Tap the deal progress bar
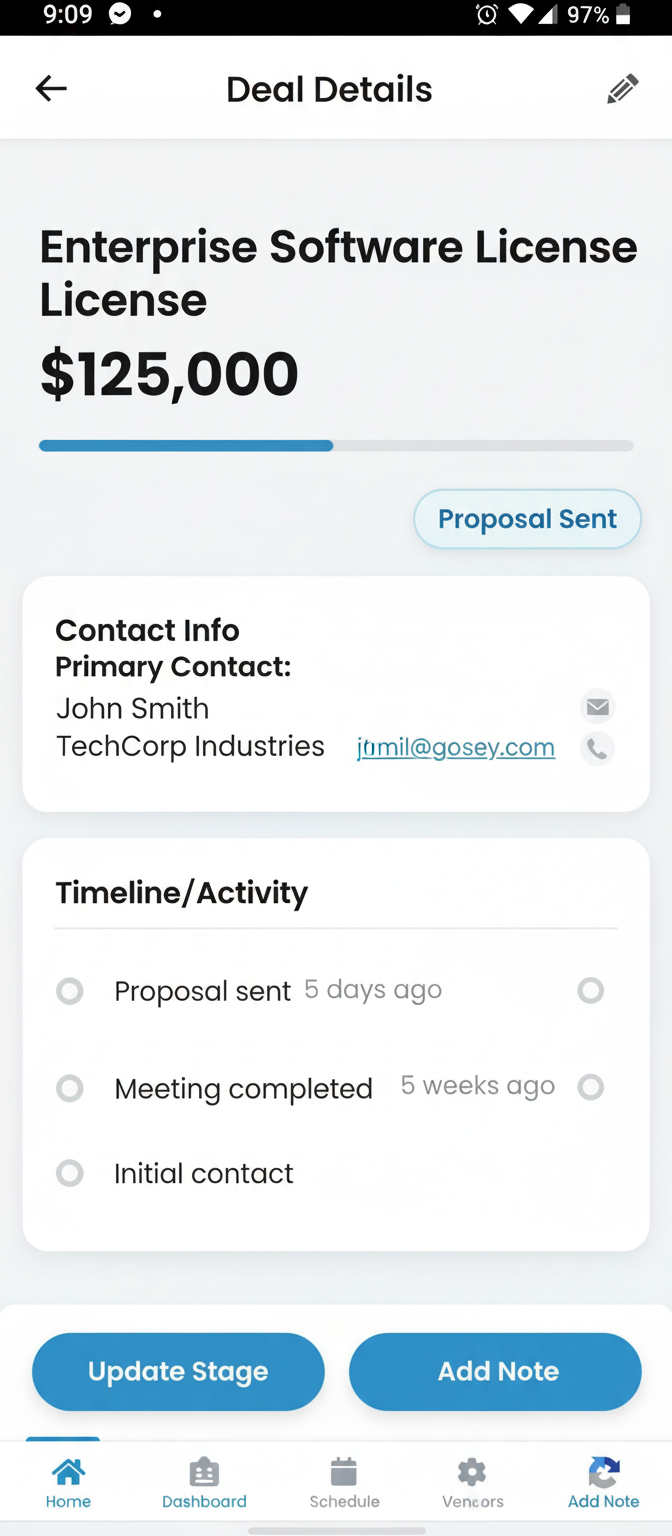This screenshot has width=672, height=1536. [x=336, y=446]
